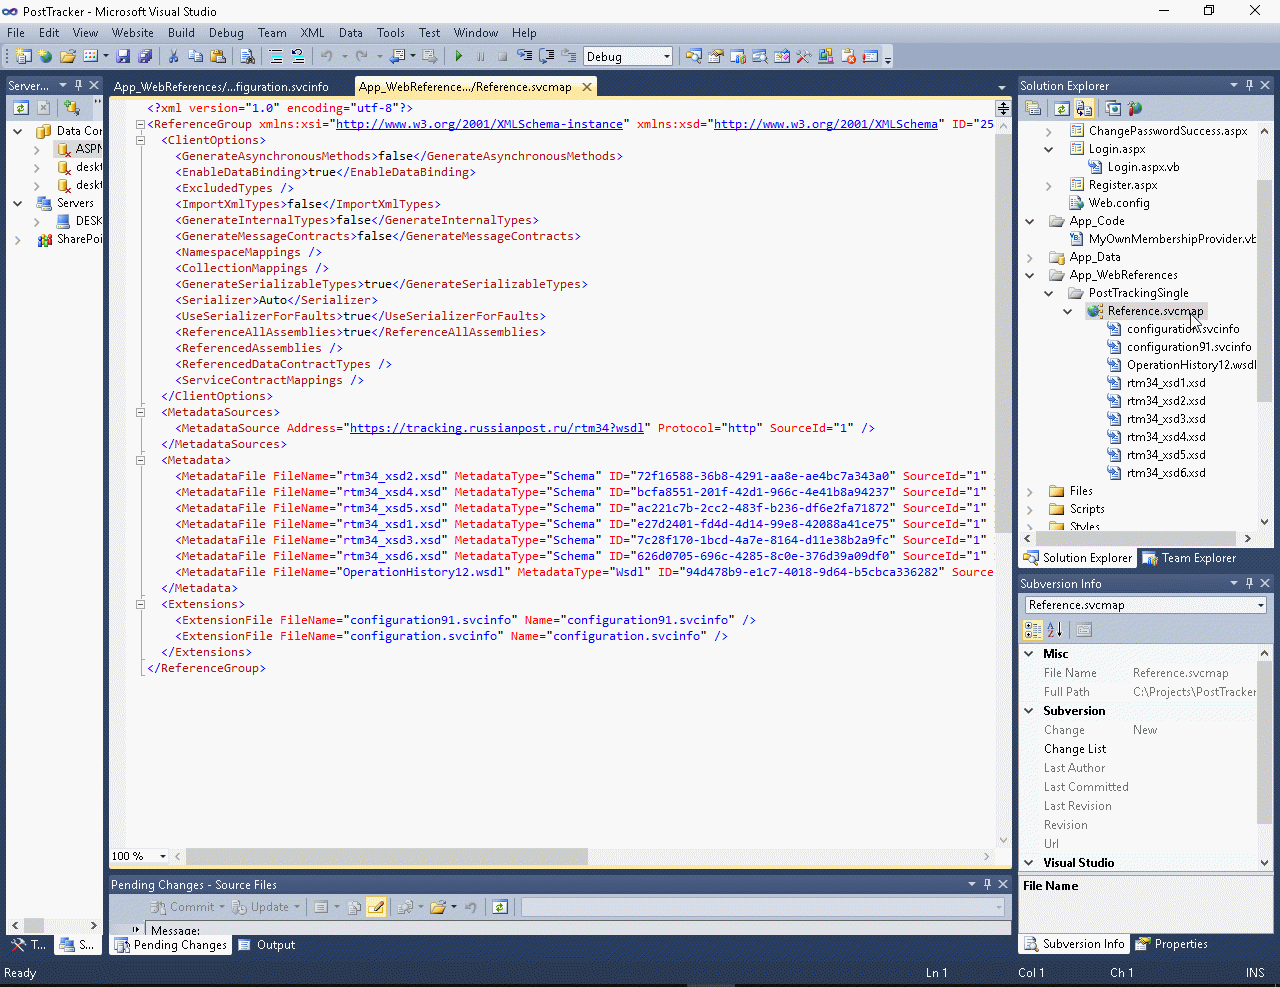The height and width of the screenshot is (987, 1280).
Task: Open the russianpost rtm34 wsdl link
Action: [496, 428]
